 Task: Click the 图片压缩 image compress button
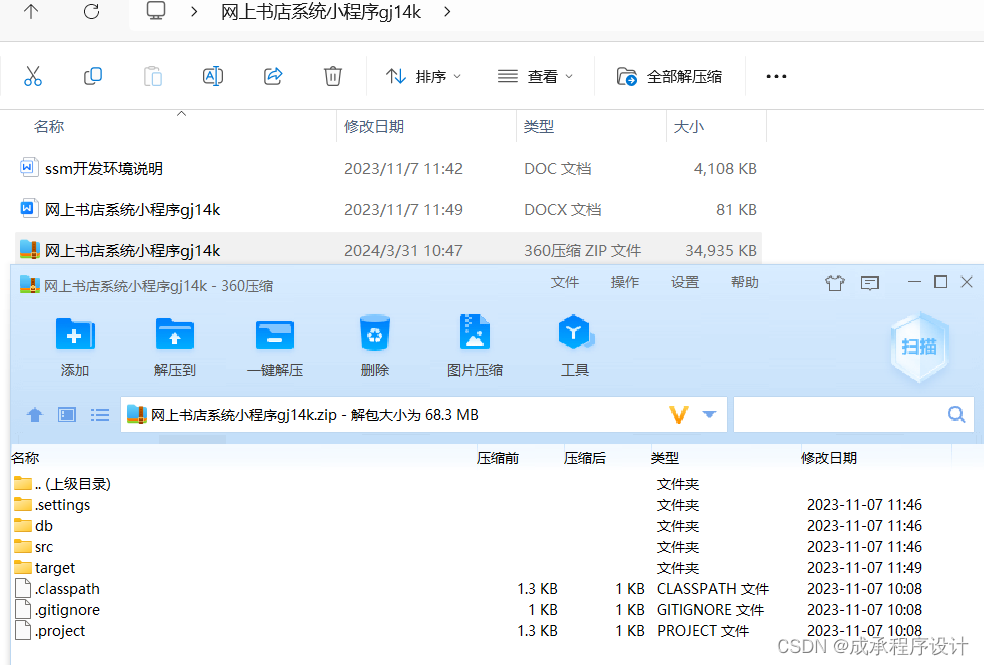coord(475,346)
